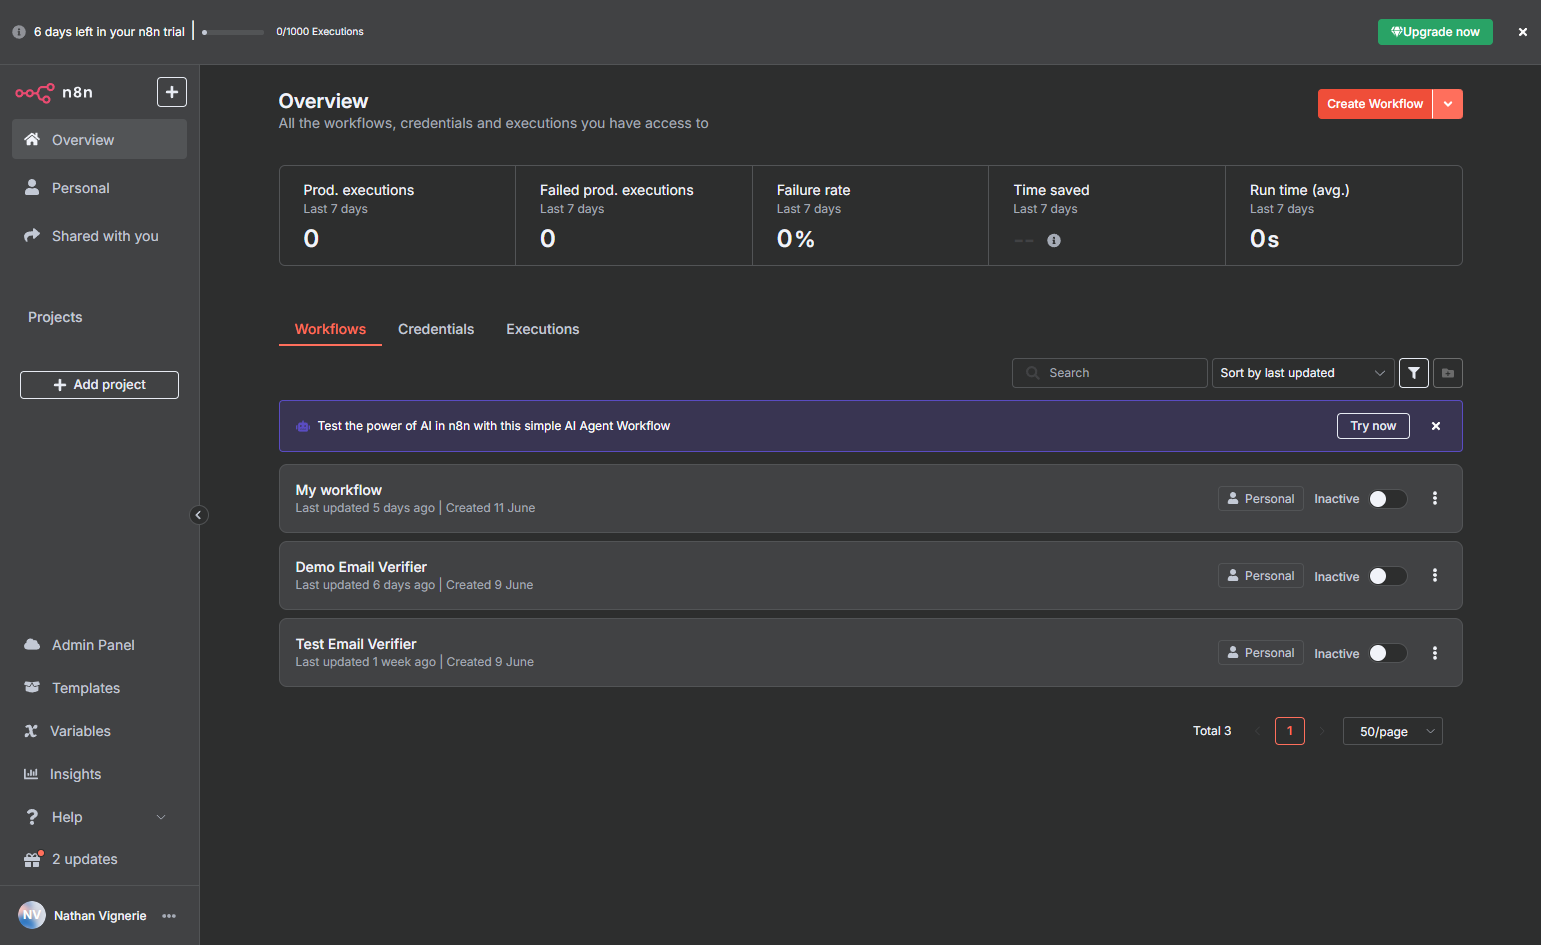This screenshot has height=945, width=1541.
Task: Activate the Test Email Verifier toggle
Action: click(x=1388, y=653)
